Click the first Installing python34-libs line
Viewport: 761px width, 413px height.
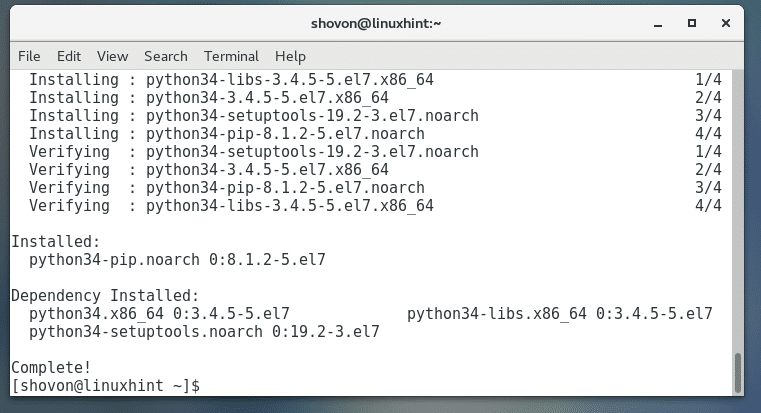point(231,80)
